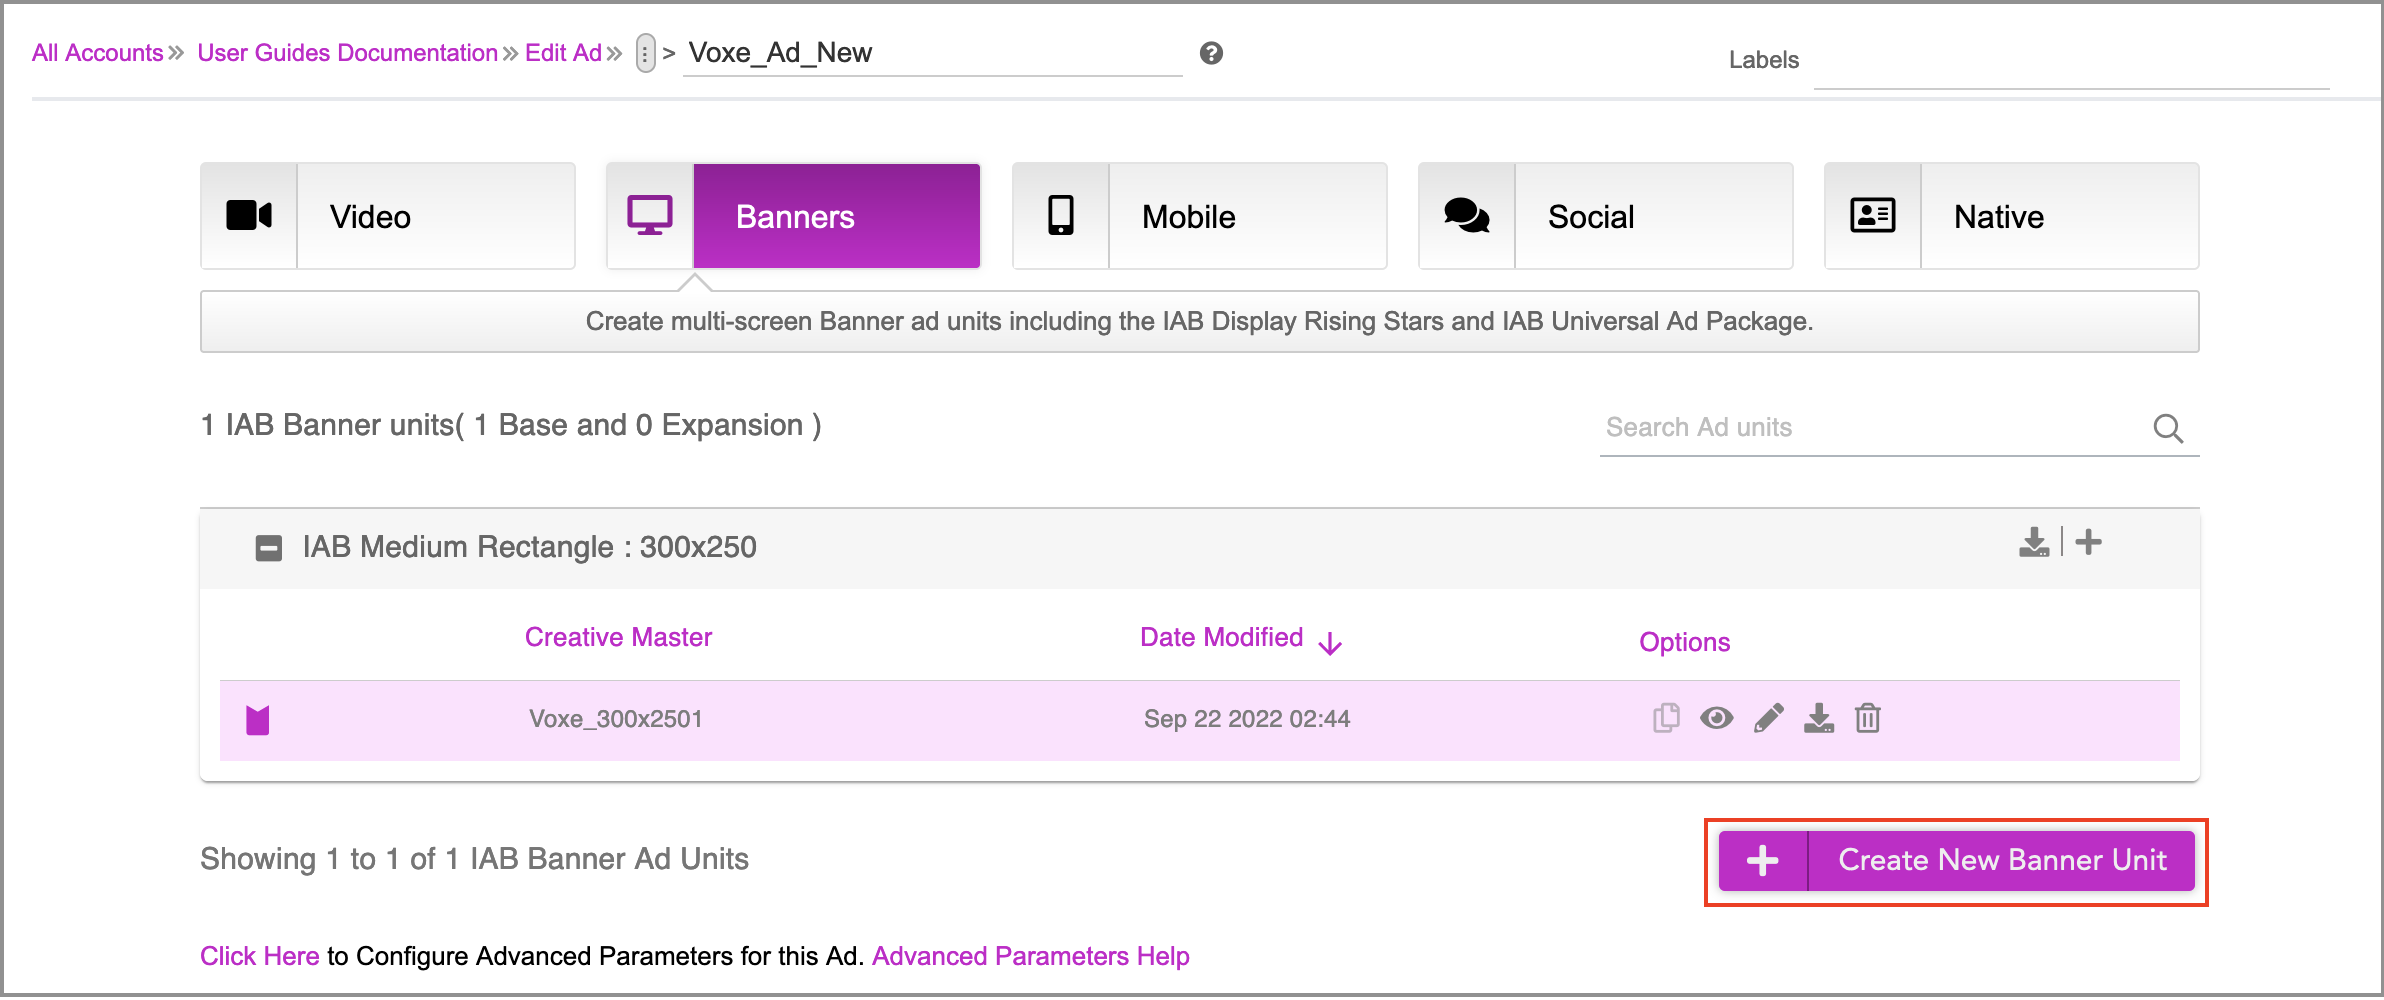This screenshot has width=2384, height=1000.
Task: Download the IAB Medium Rectangle group
Action: click(2033, 543)
